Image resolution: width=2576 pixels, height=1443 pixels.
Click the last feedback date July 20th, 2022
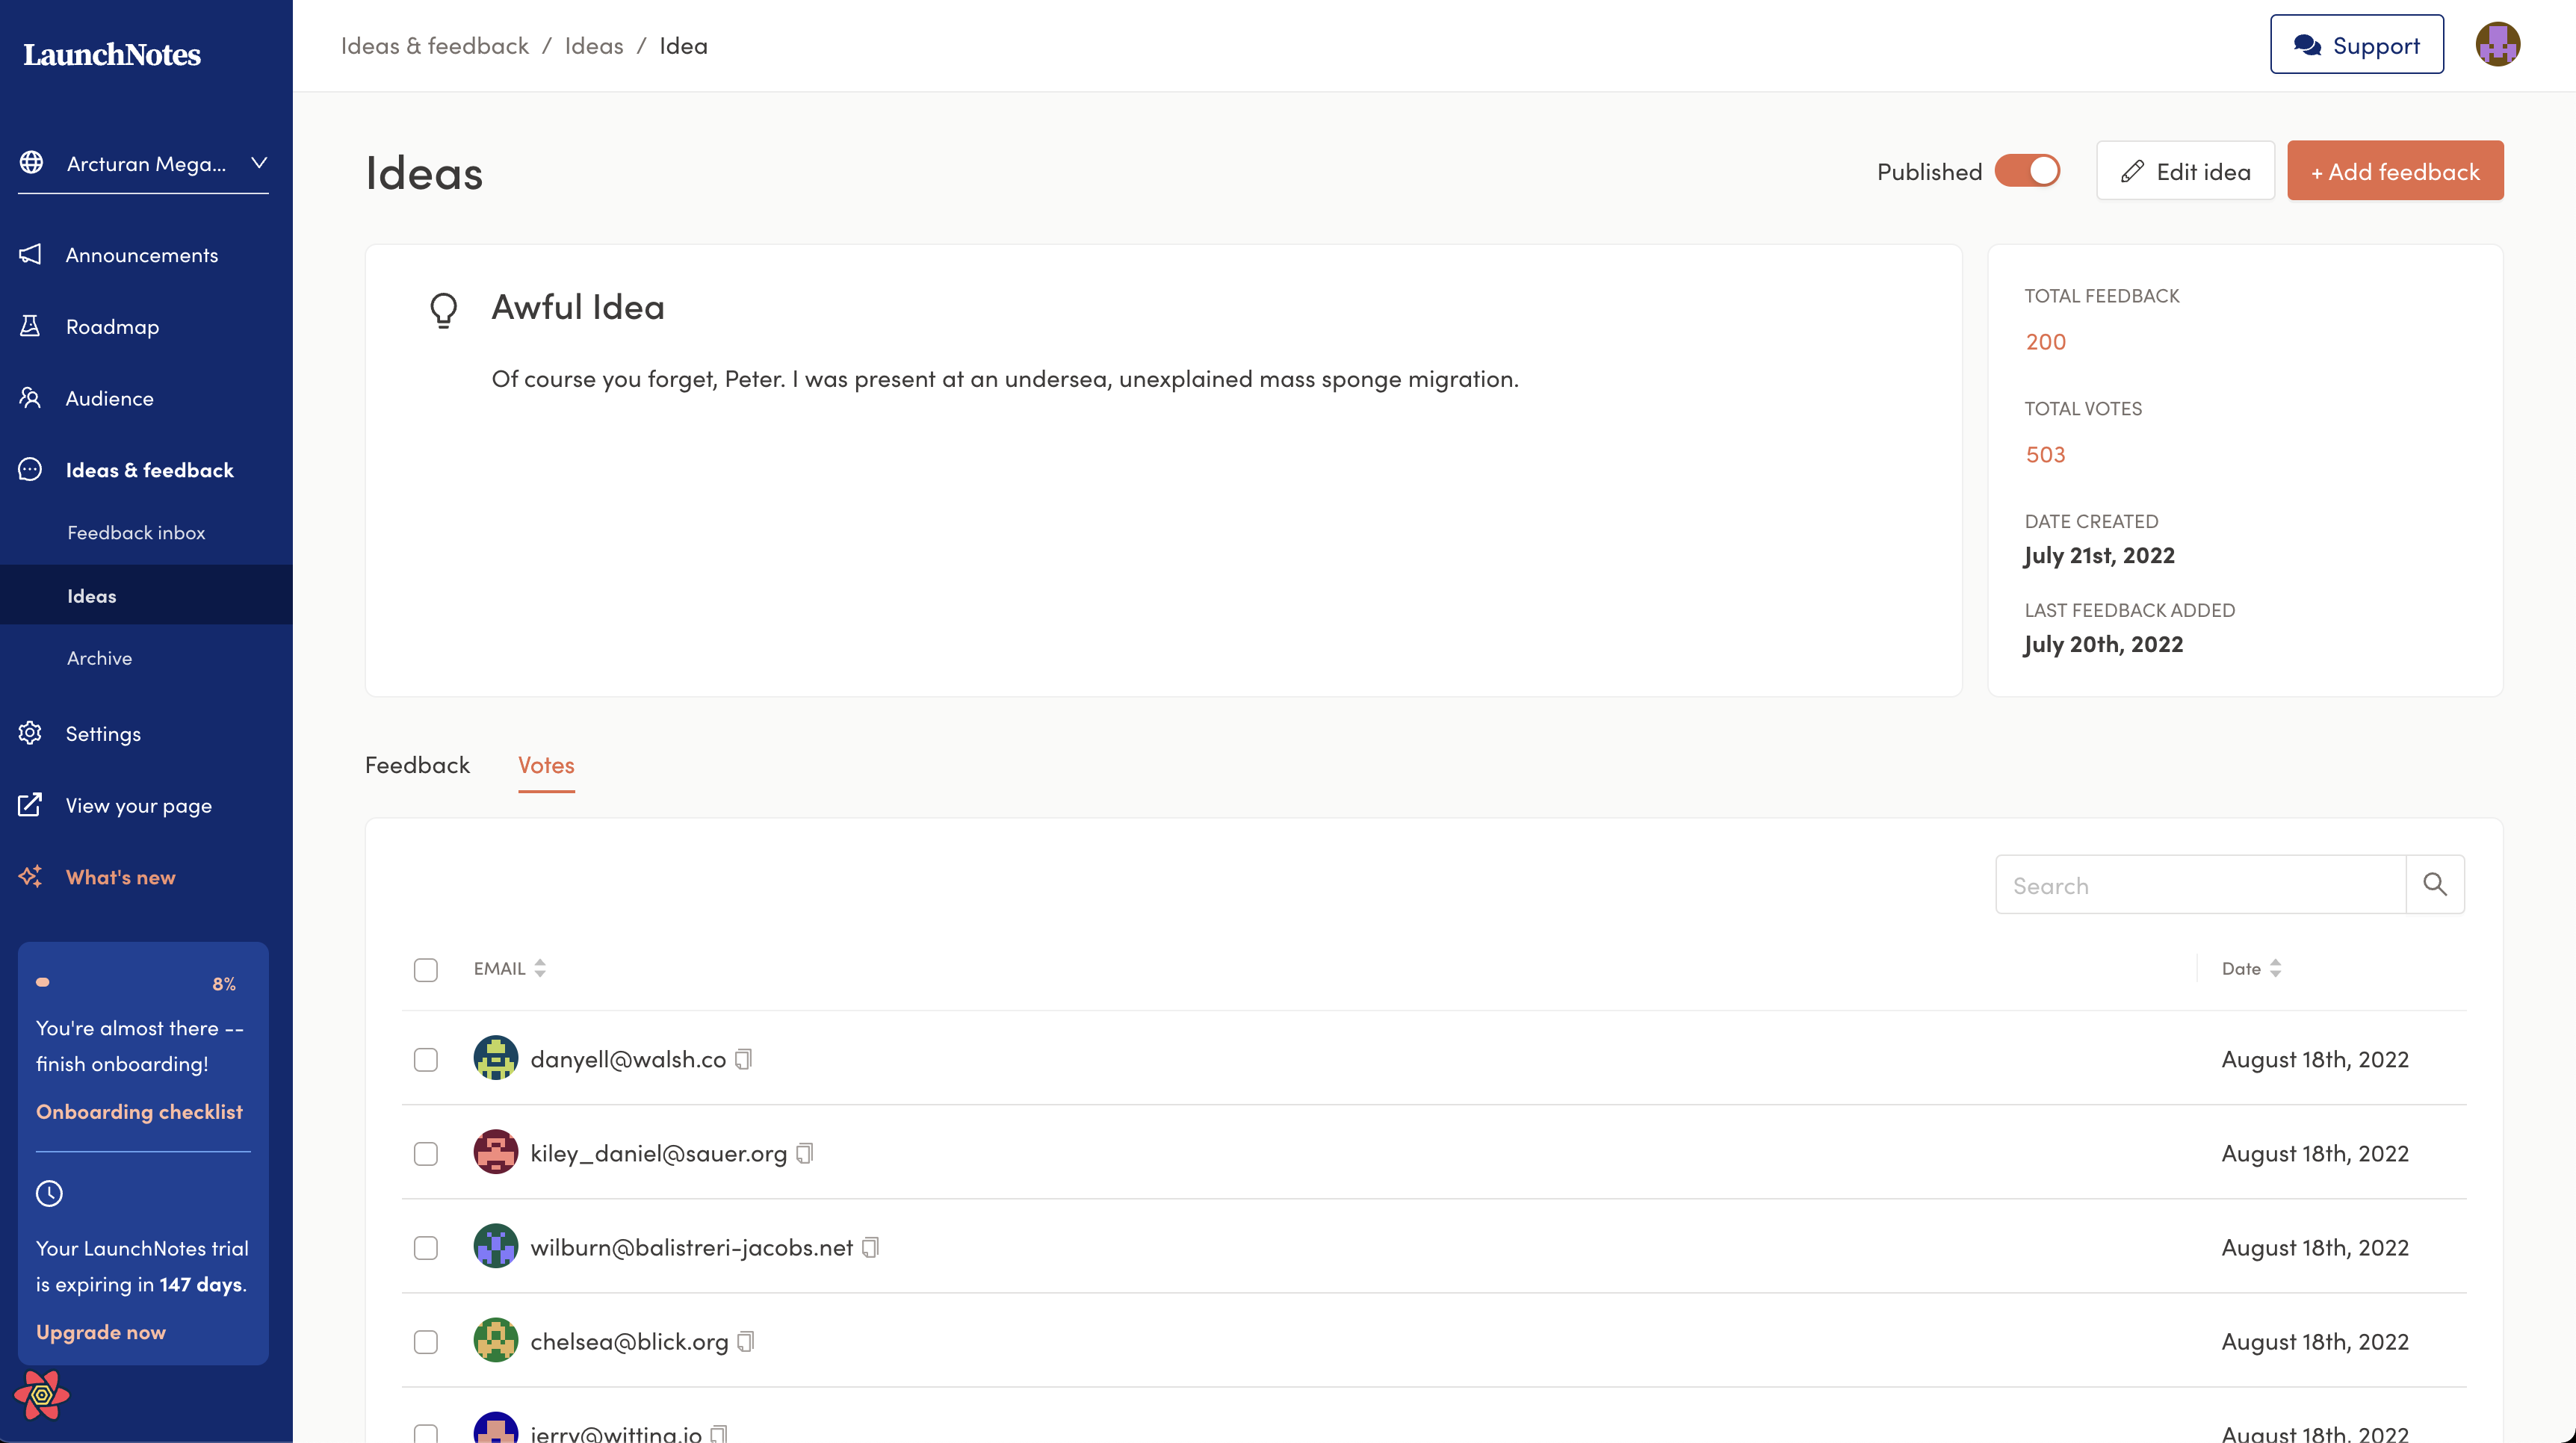coord(2103,644)
